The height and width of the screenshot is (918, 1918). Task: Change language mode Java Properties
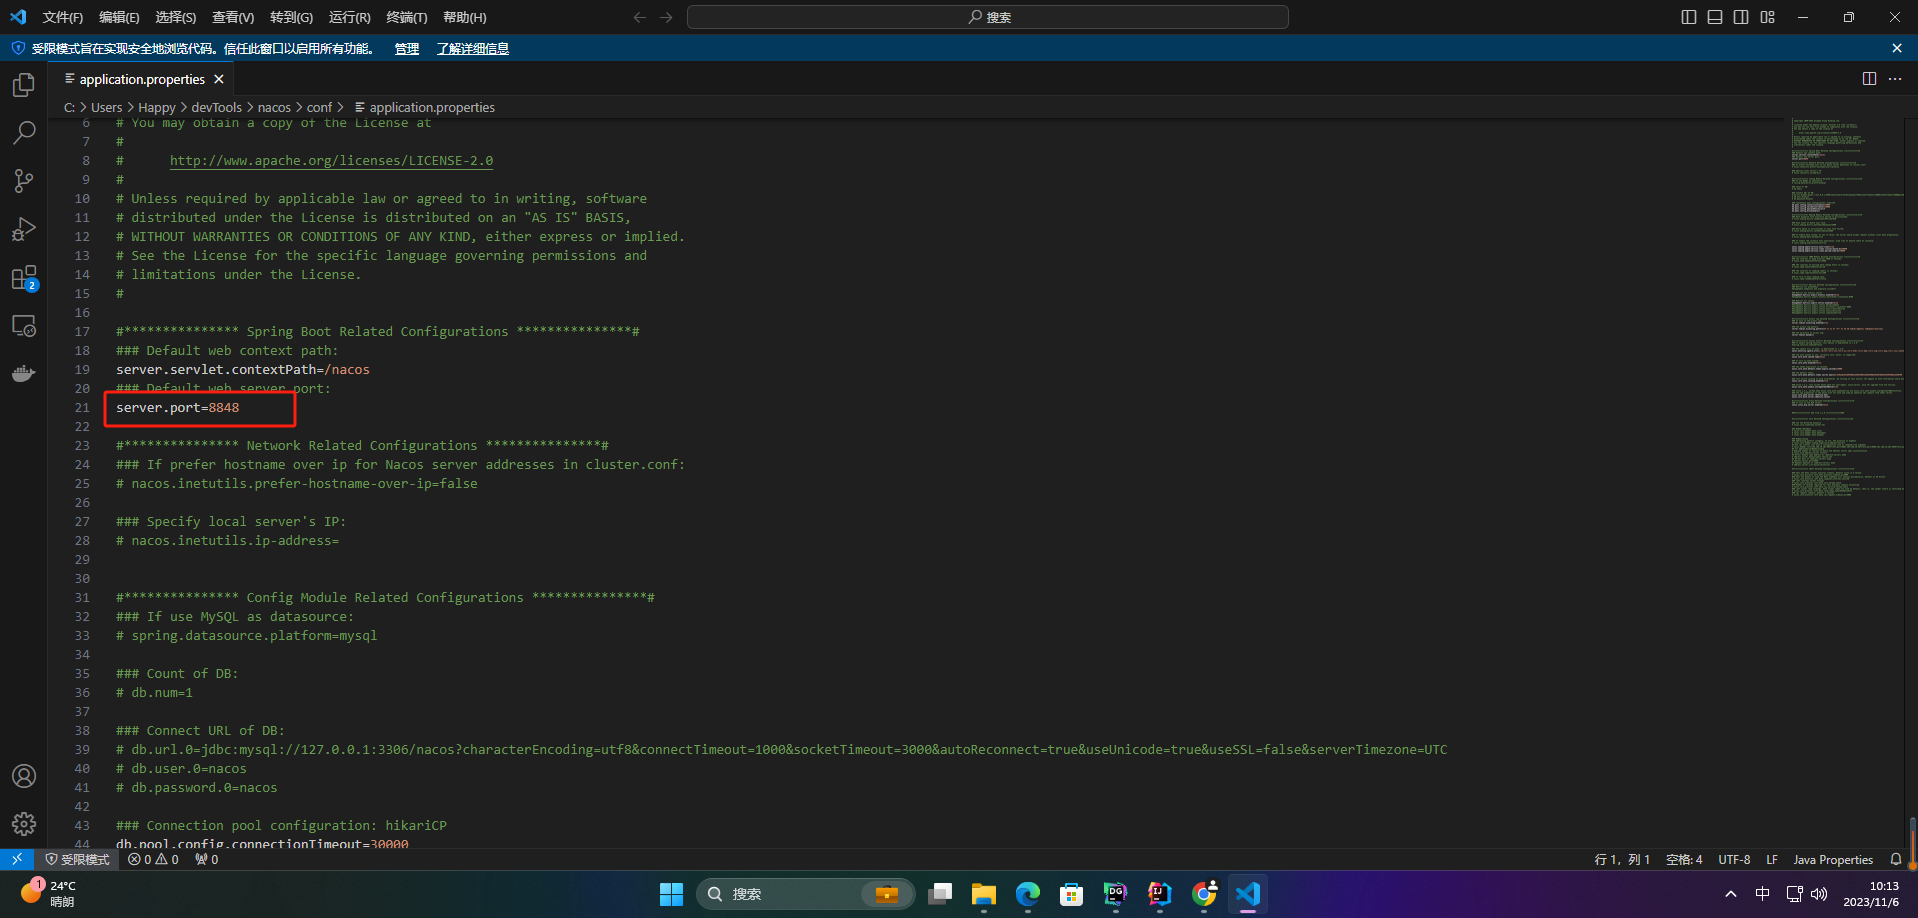coord(1833,859)
